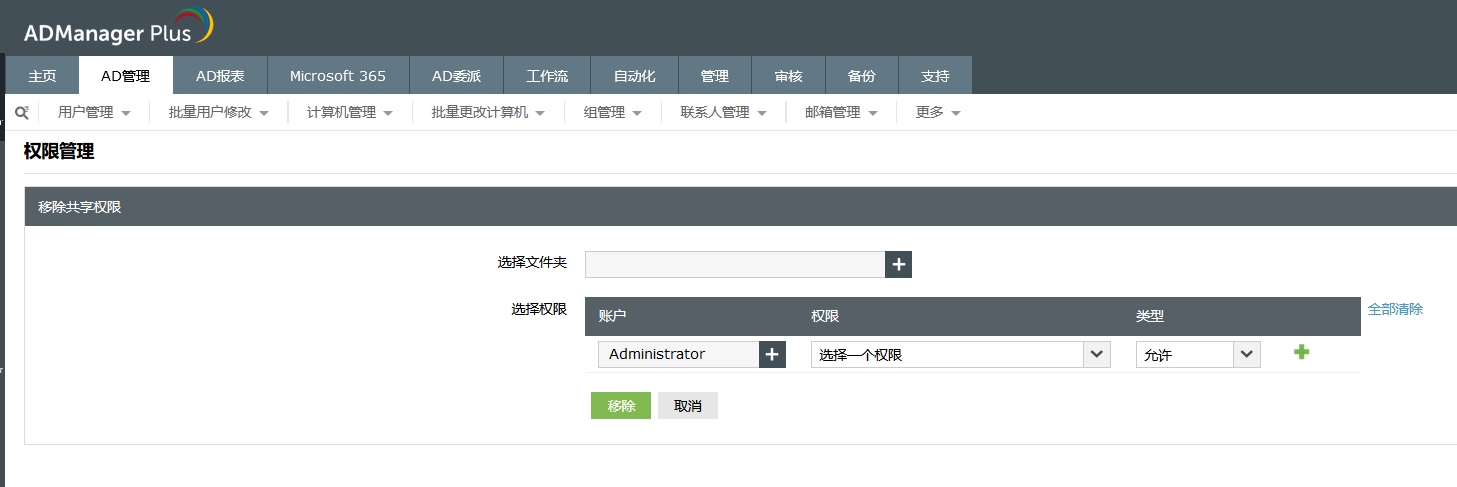Expand 更多 dropdown menu
Screen dimensions: 1457x487
click(x=938, y=113)
